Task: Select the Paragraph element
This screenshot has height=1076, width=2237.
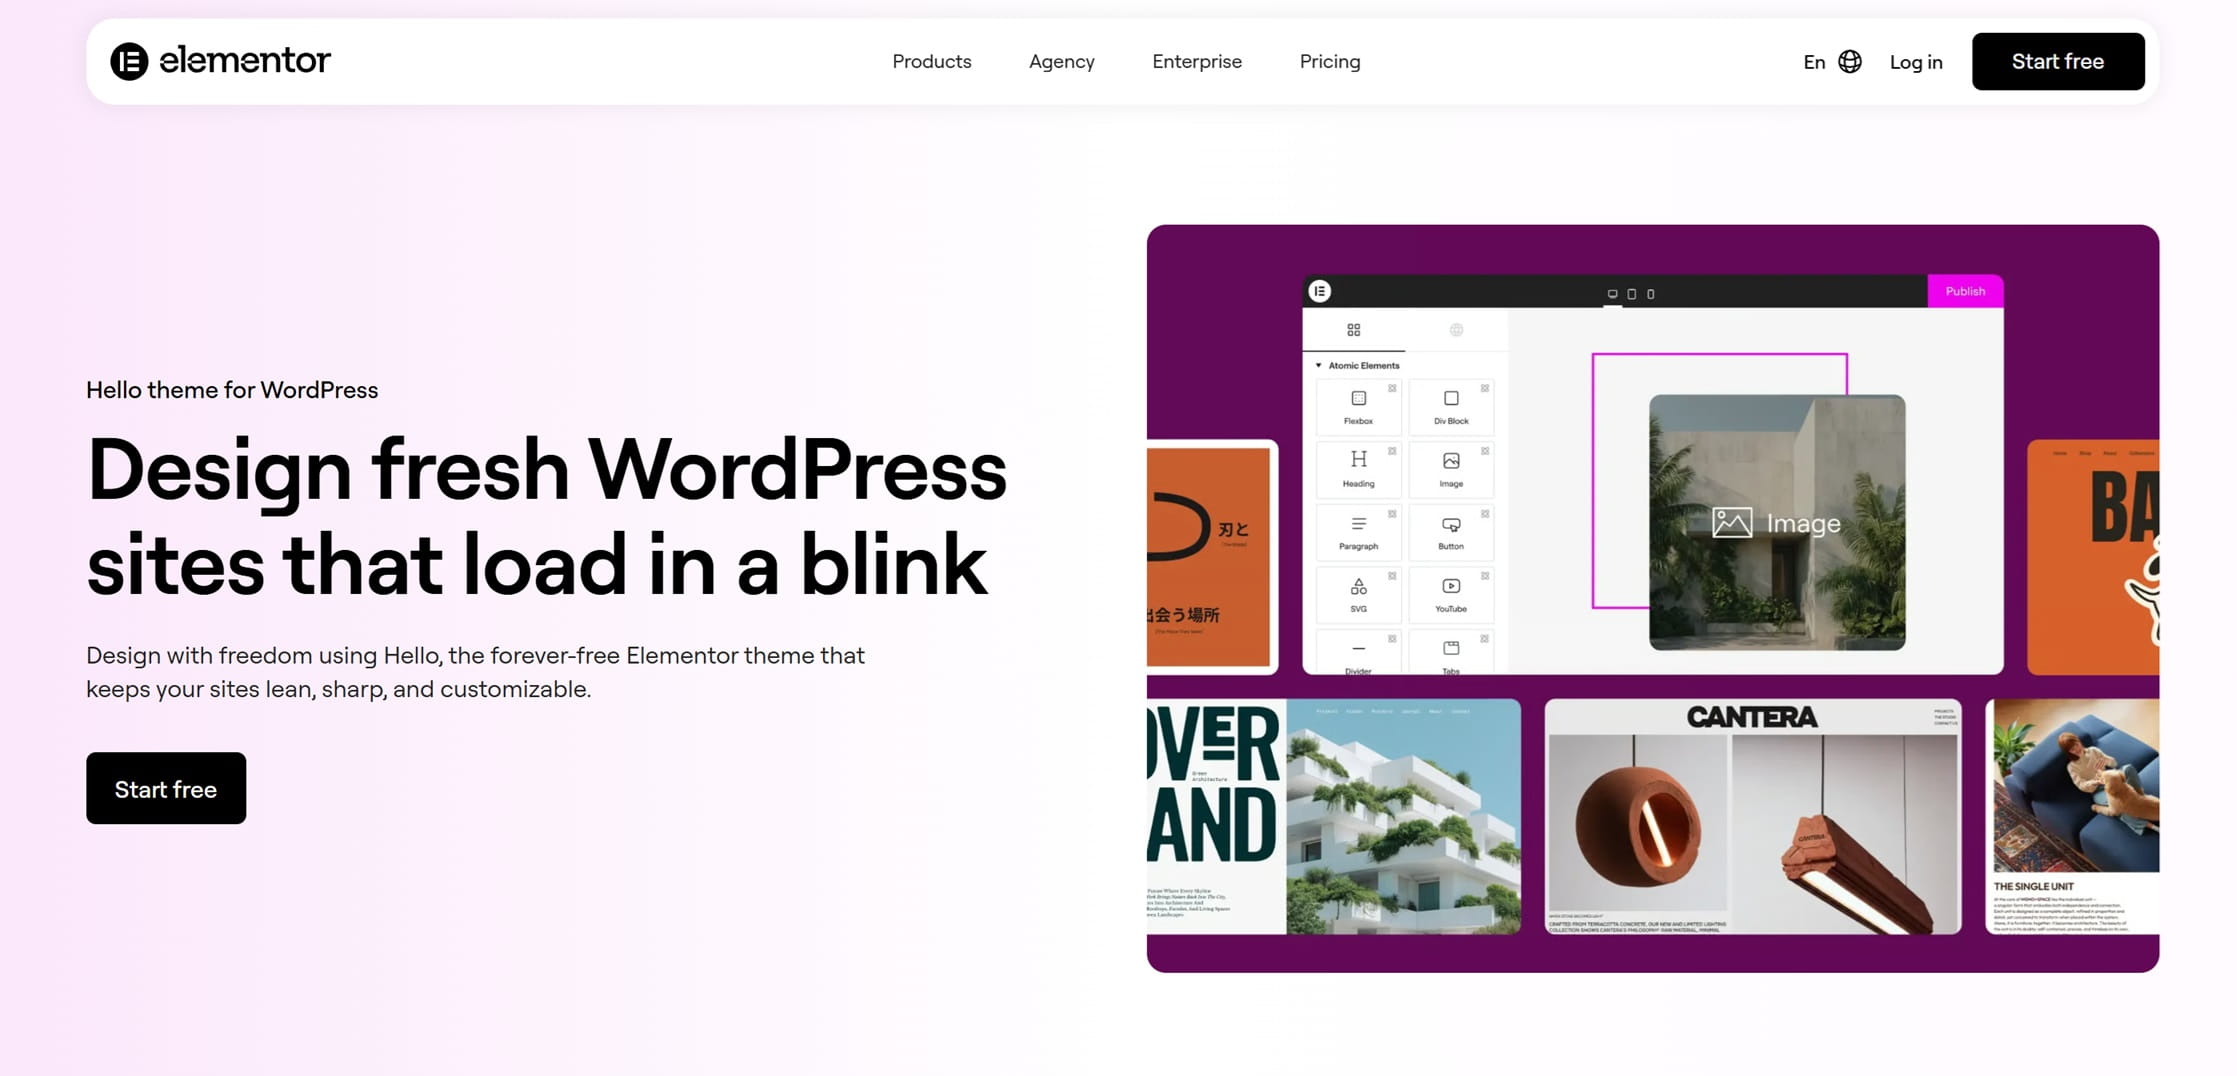Action: 1358,531
